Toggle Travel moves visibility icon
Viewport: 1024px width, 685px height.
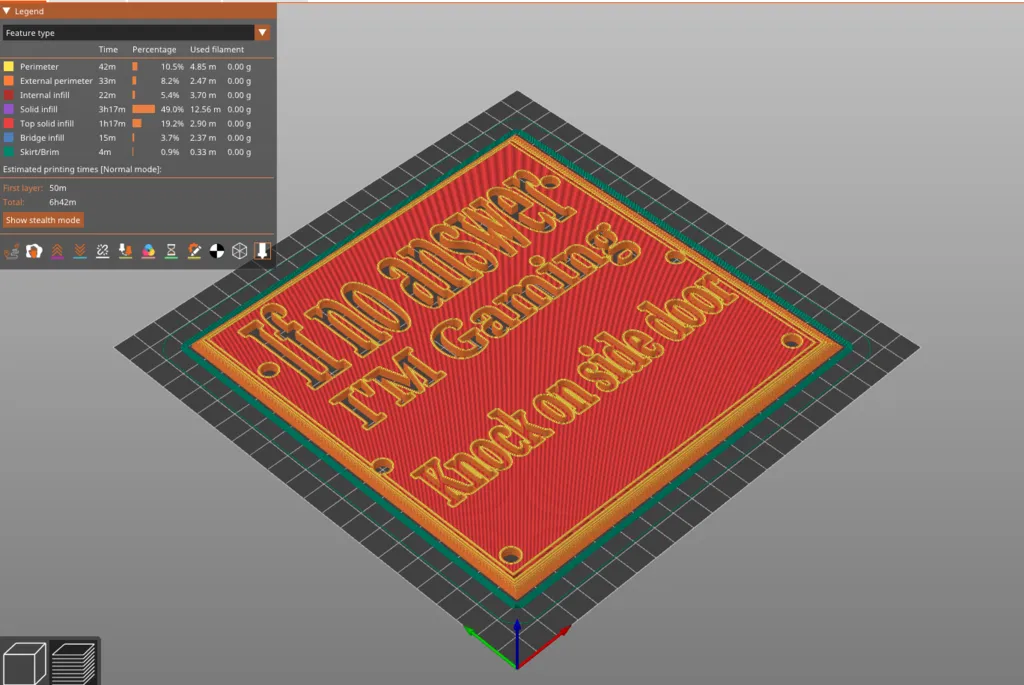[12, 251]
